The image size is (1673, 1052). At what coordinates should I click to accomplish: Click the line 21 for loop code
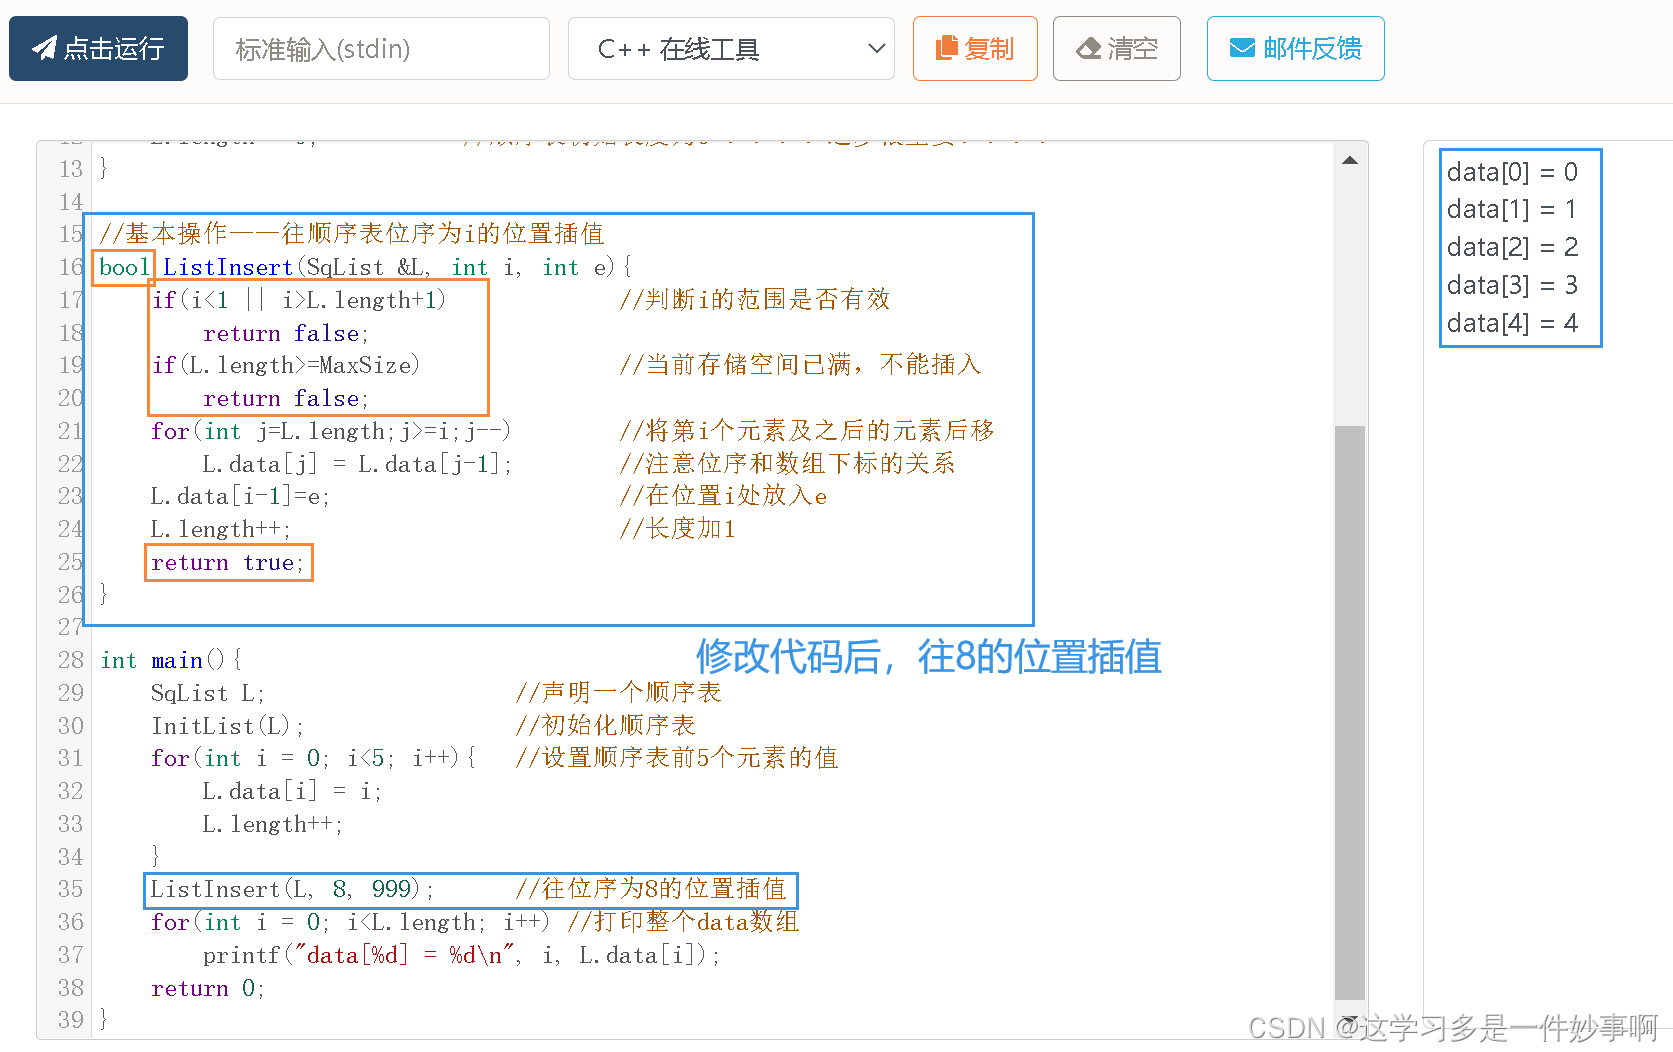click(x=331, y=431)
